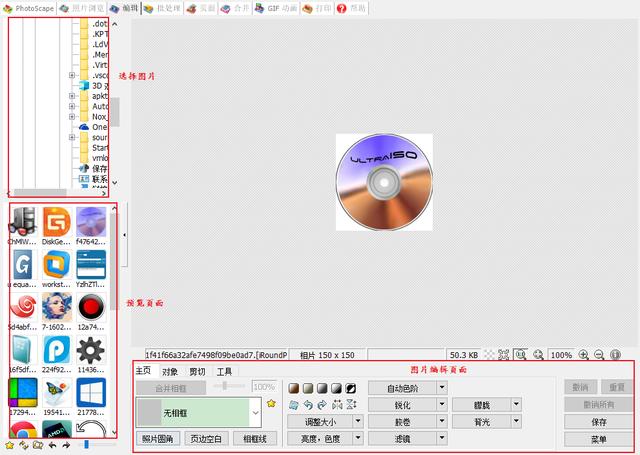640x455 pixels.
Task: Rotate image 90° counter-clockwise
Action: click(308, 405)
